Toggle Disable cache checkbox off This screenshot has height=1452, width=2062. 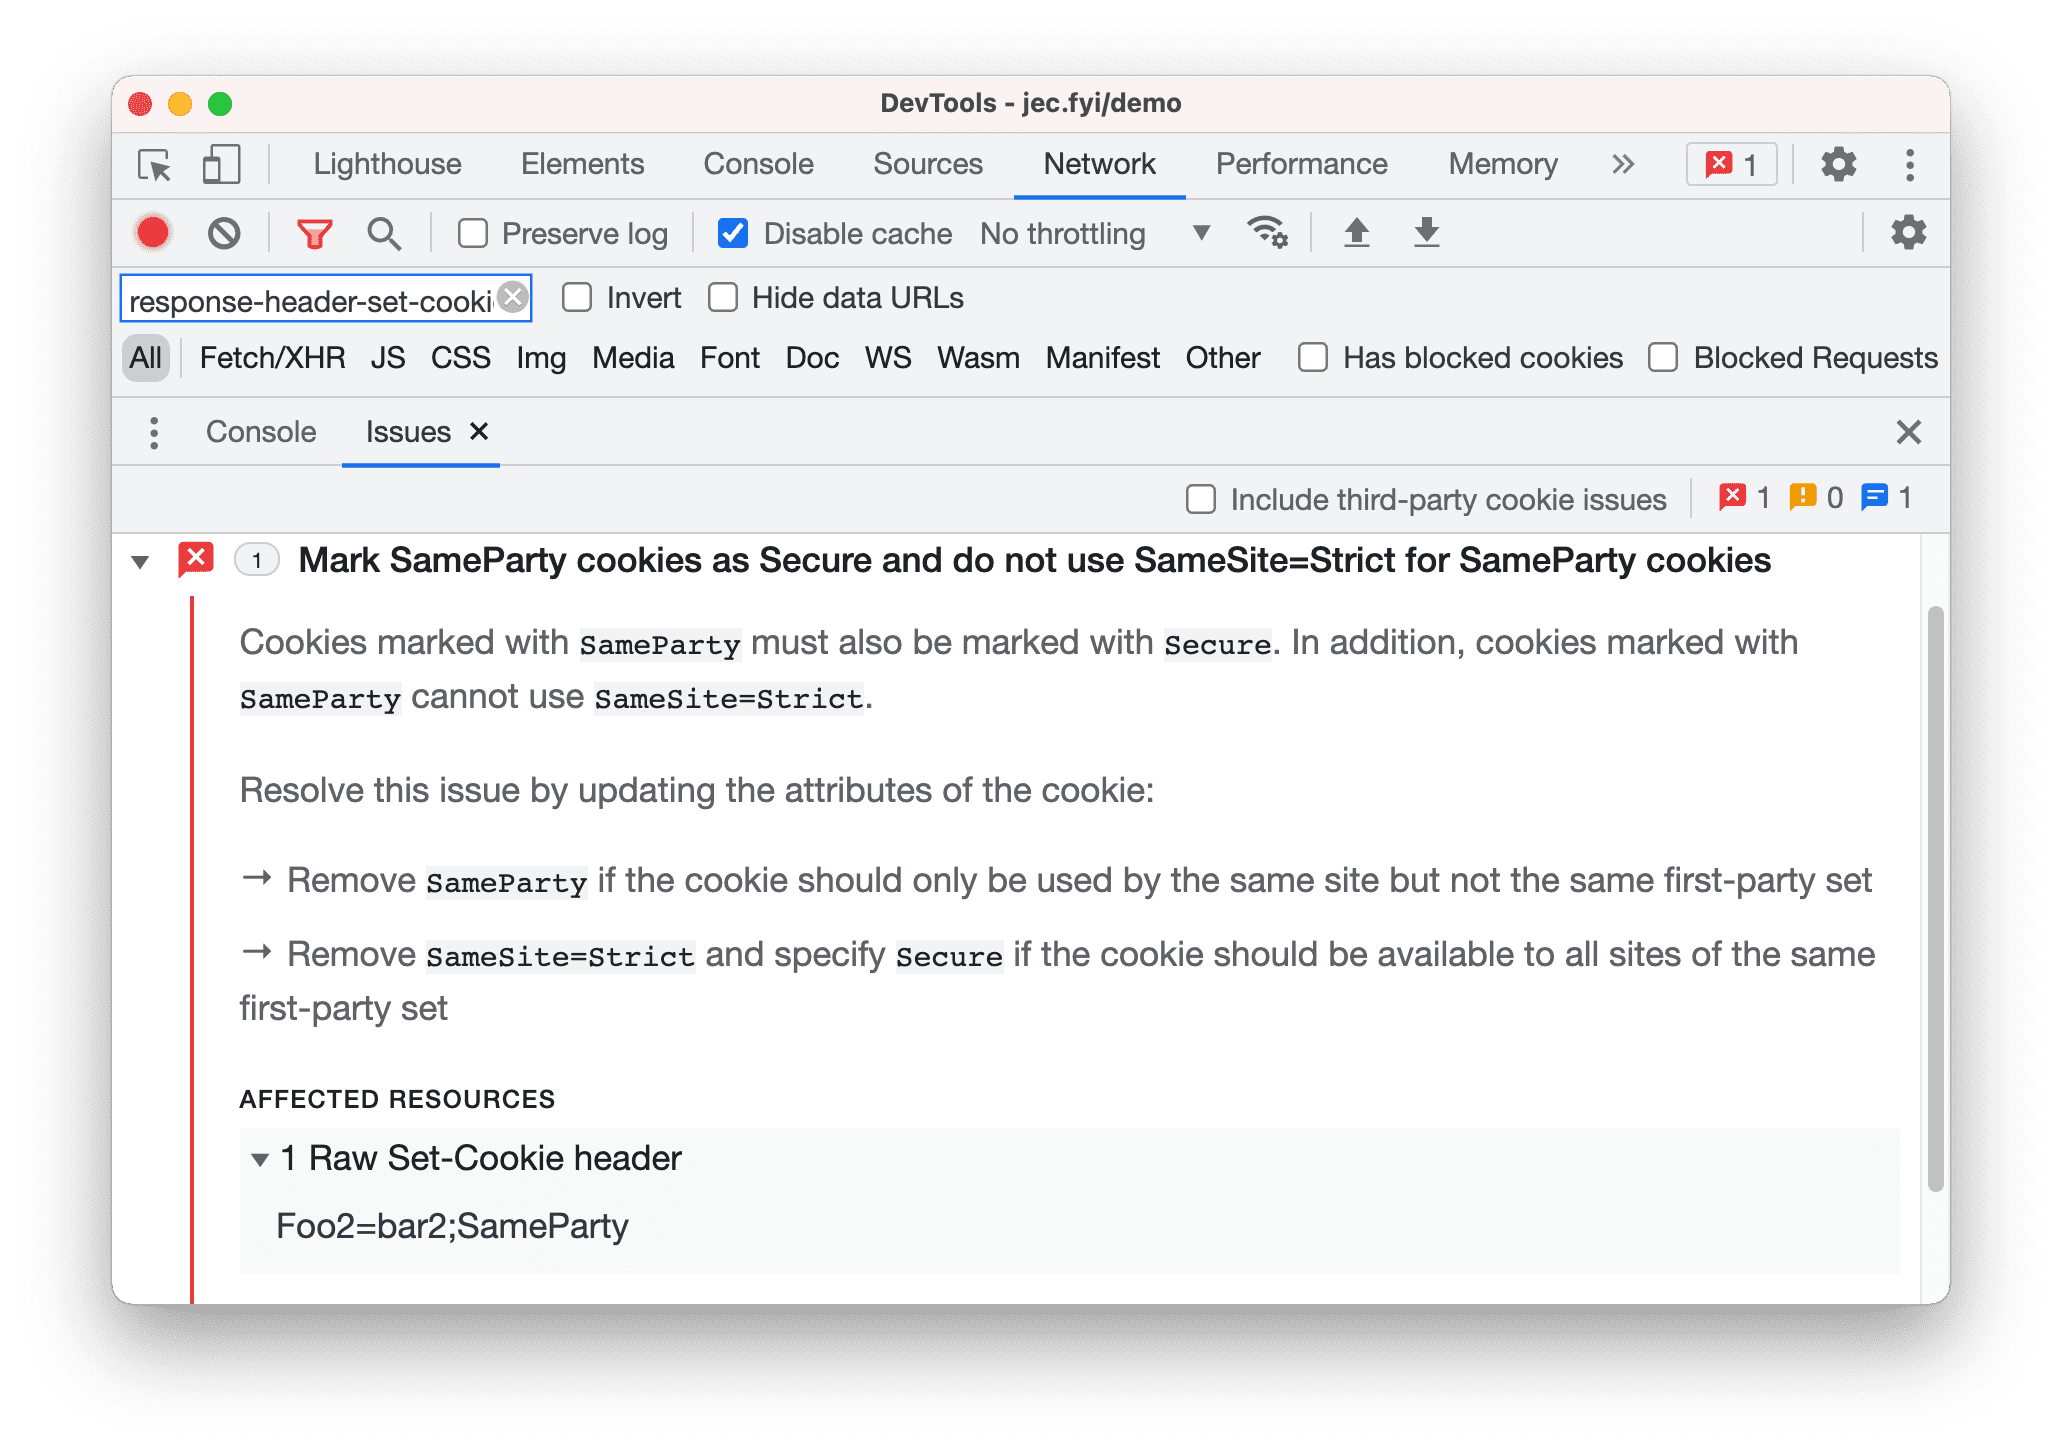tap(732, 233)
